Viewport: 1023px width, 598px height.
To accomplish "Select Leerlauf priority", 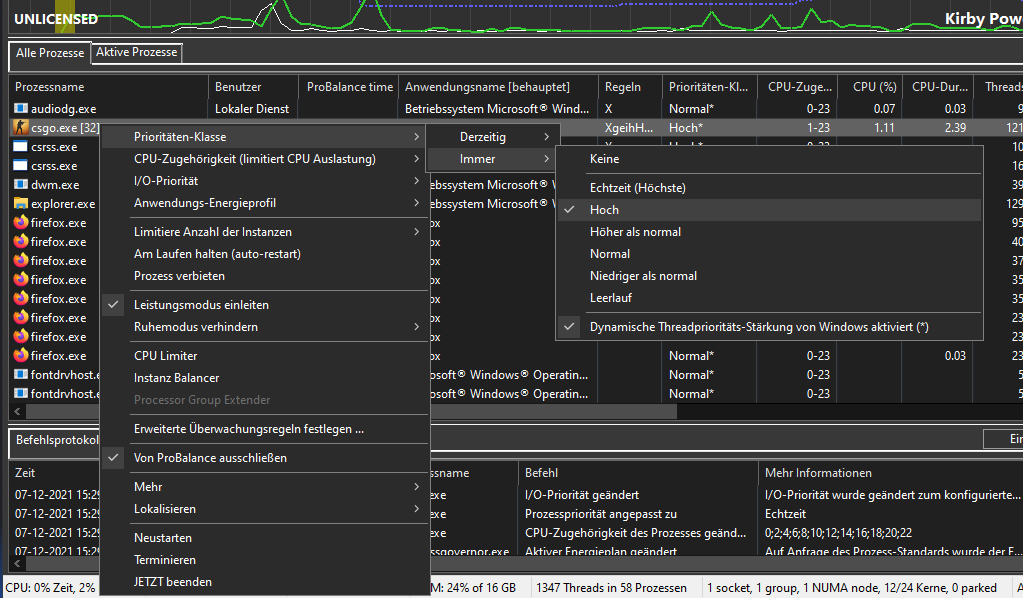I will pos(769,297).
